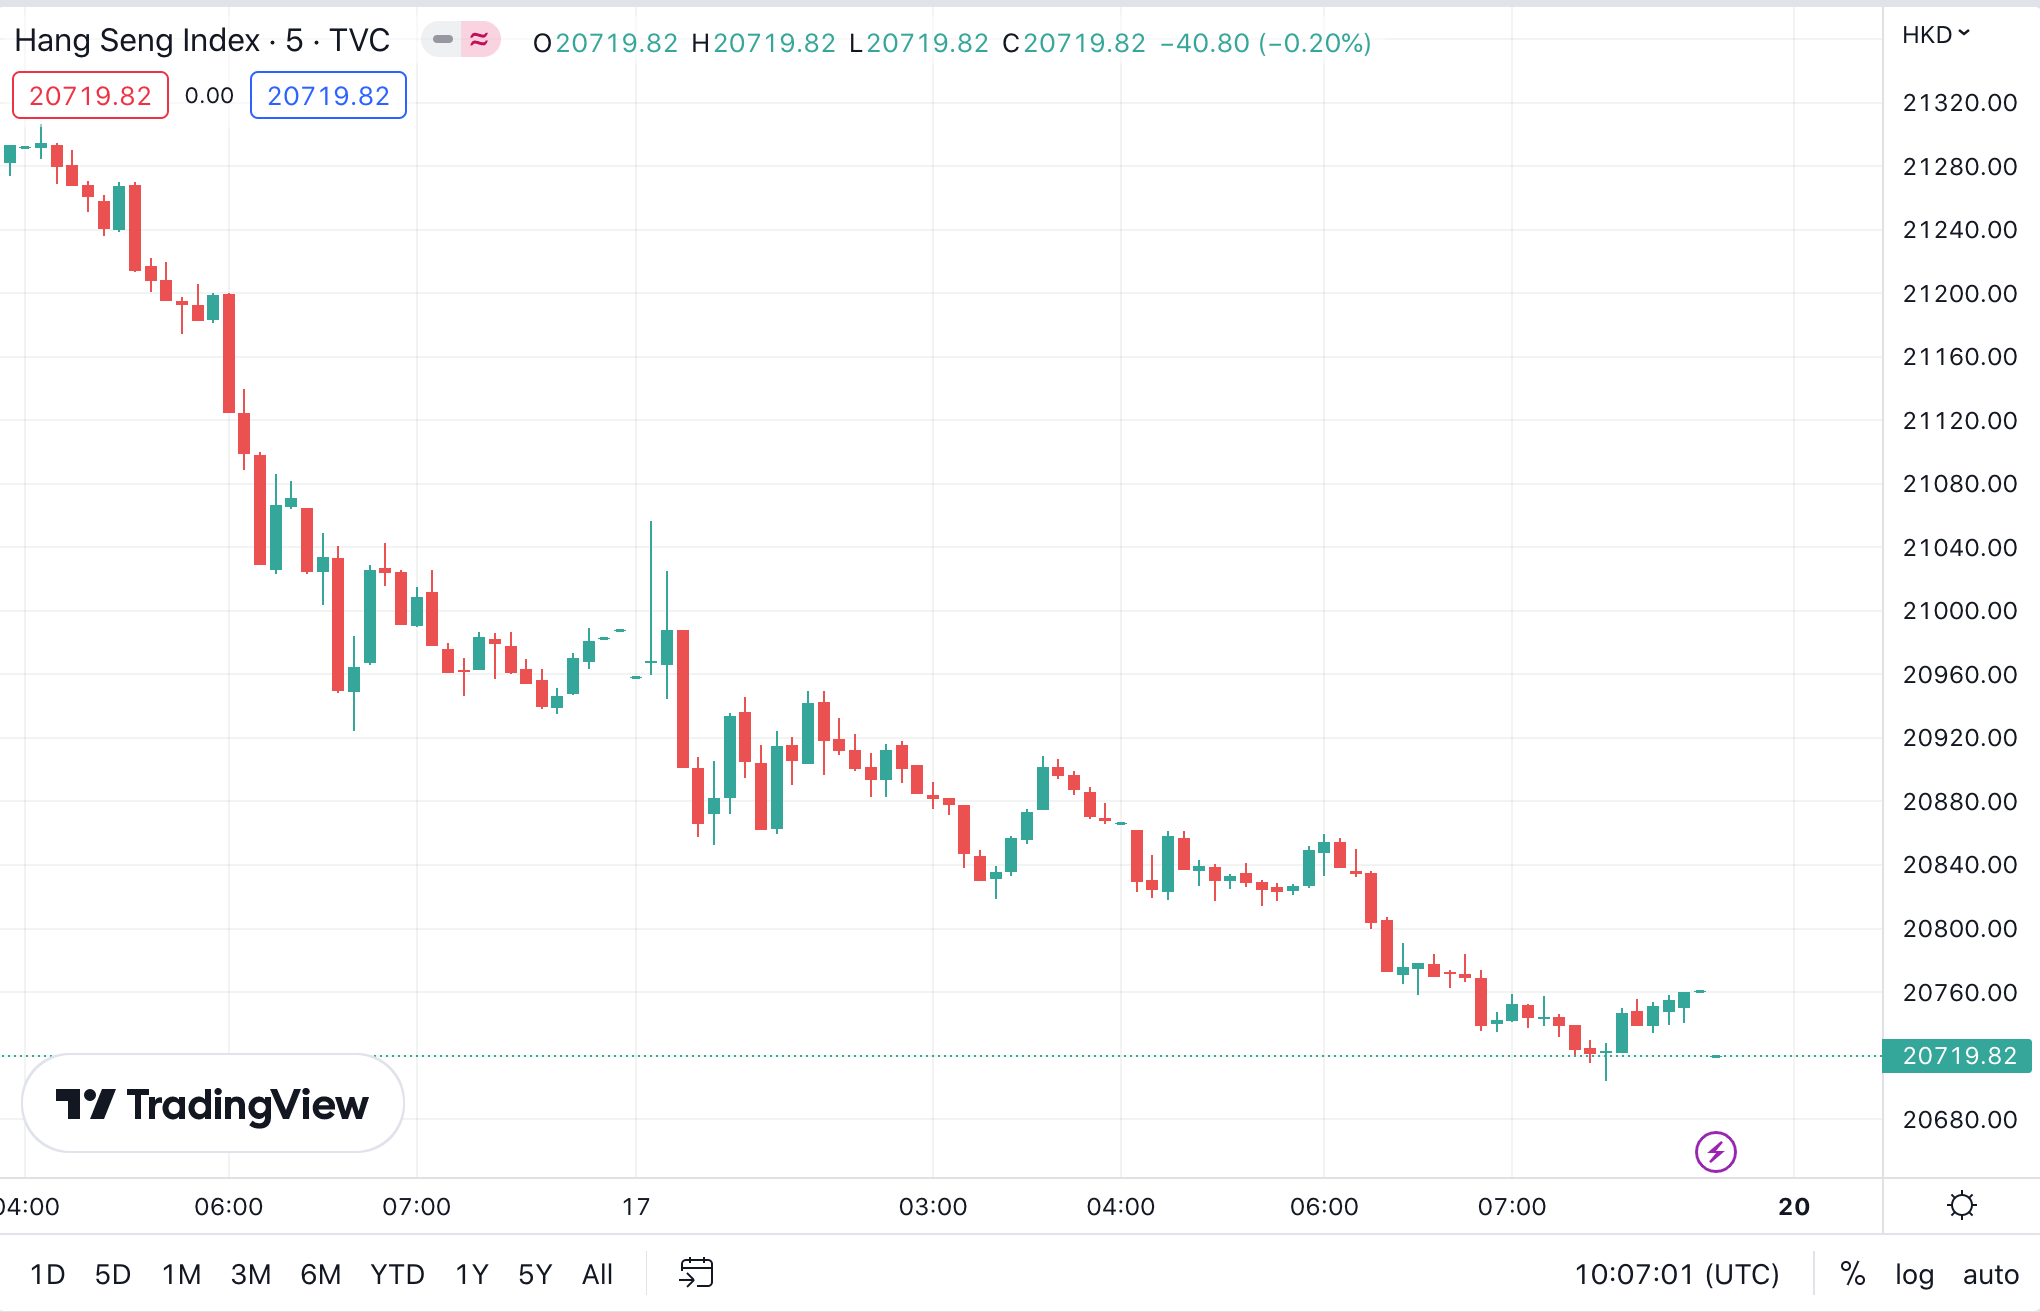Open chart settings gear icon

point(1962,1205)
